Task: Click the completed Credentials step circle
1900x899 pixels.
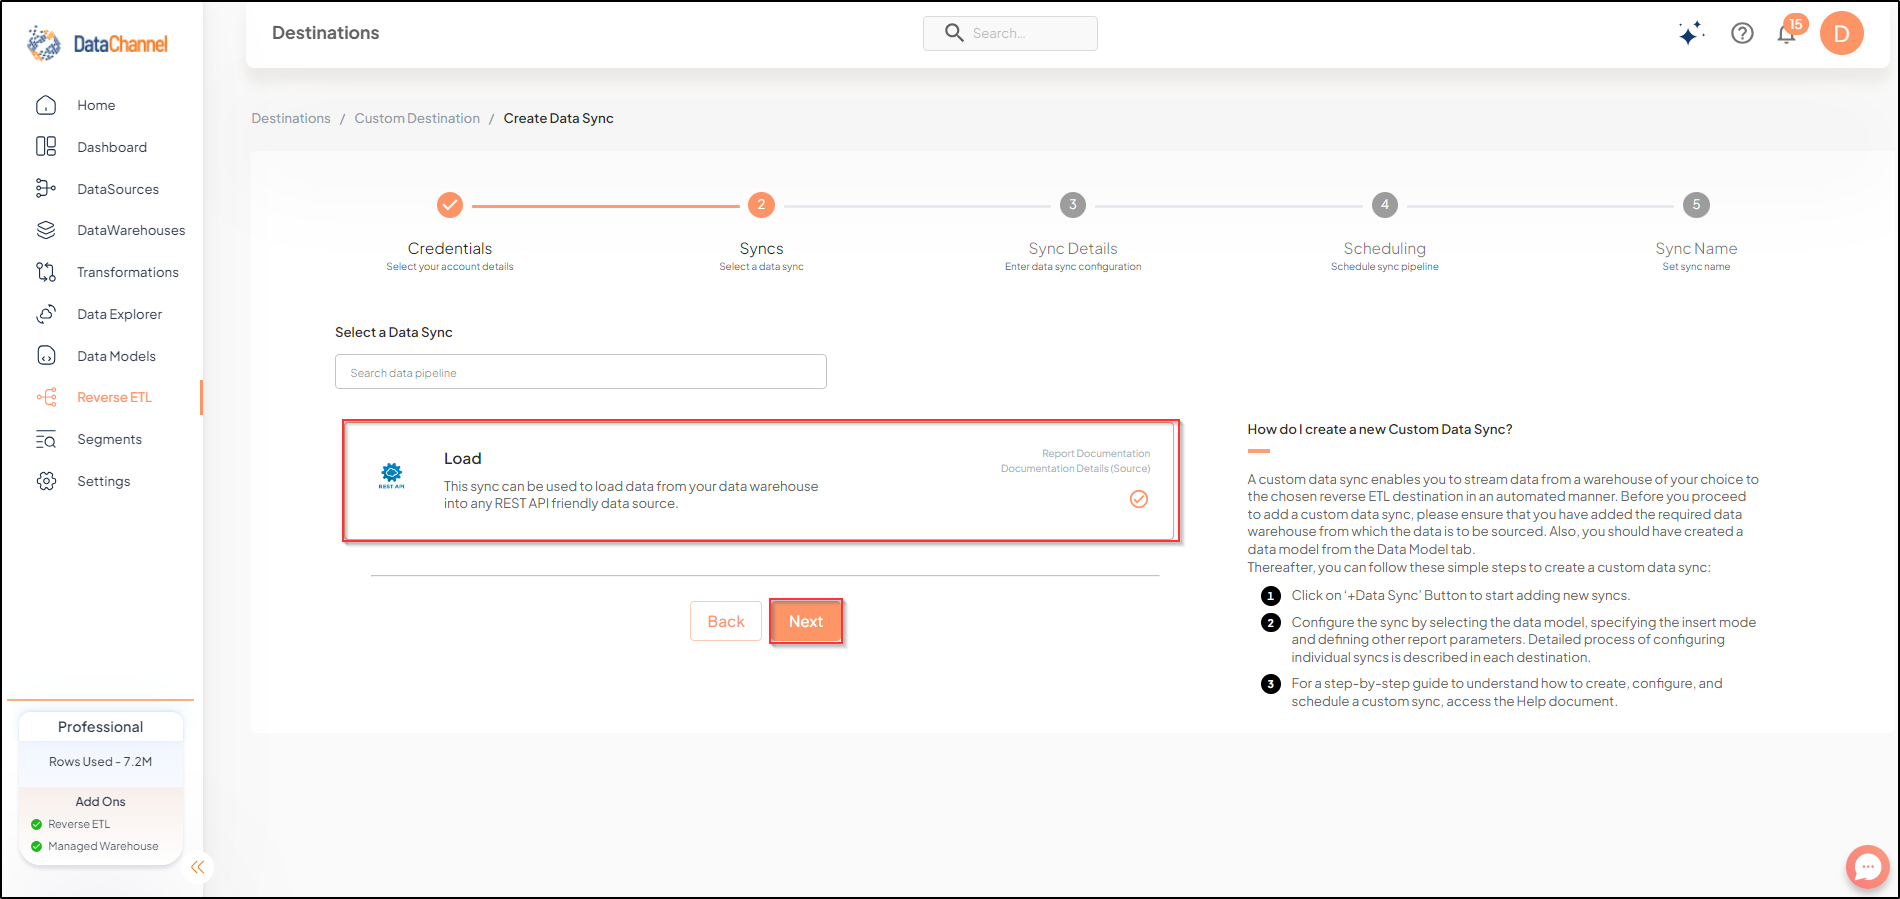Action: point(450,205)
